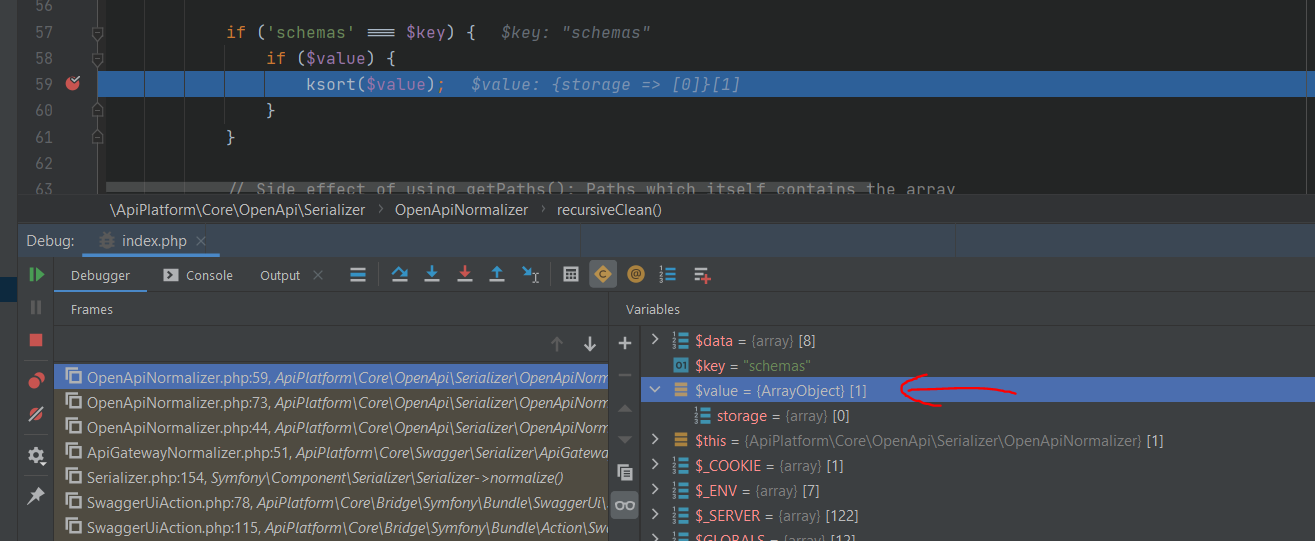
Task: Click the Step Out up arrow
Action: click(497, 275)
